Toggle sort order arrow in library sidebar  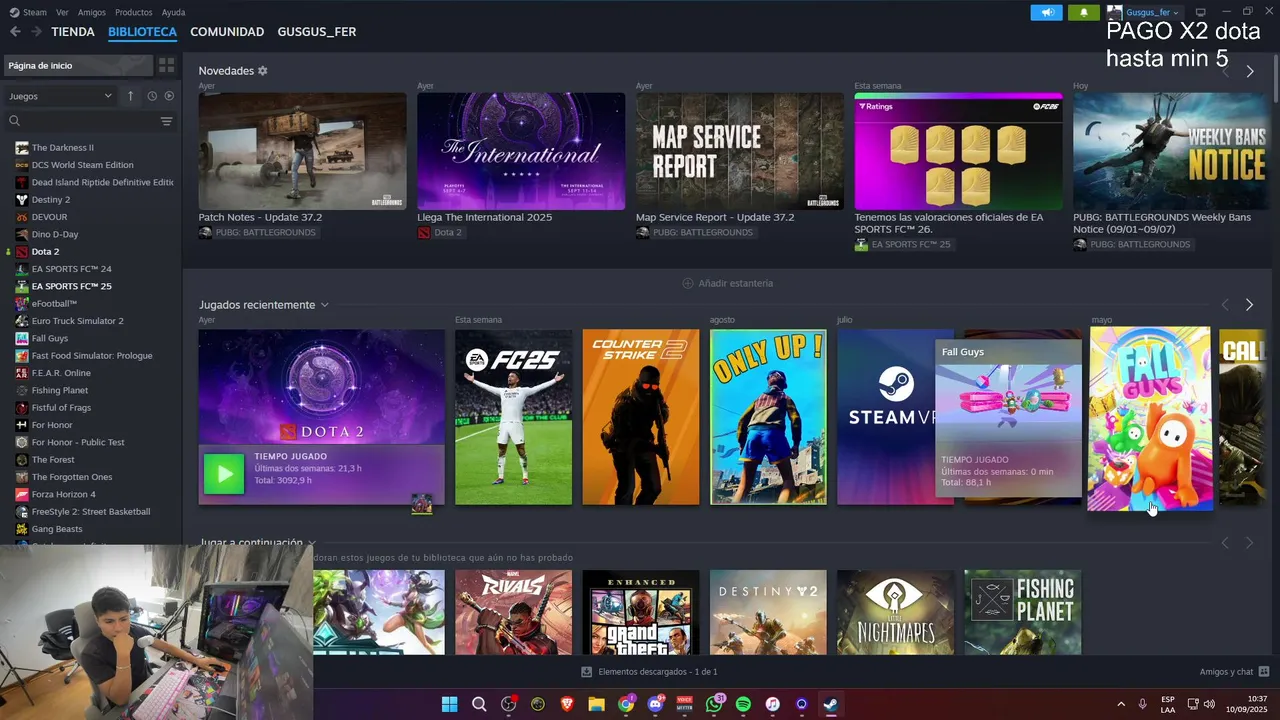pos(130,96)
